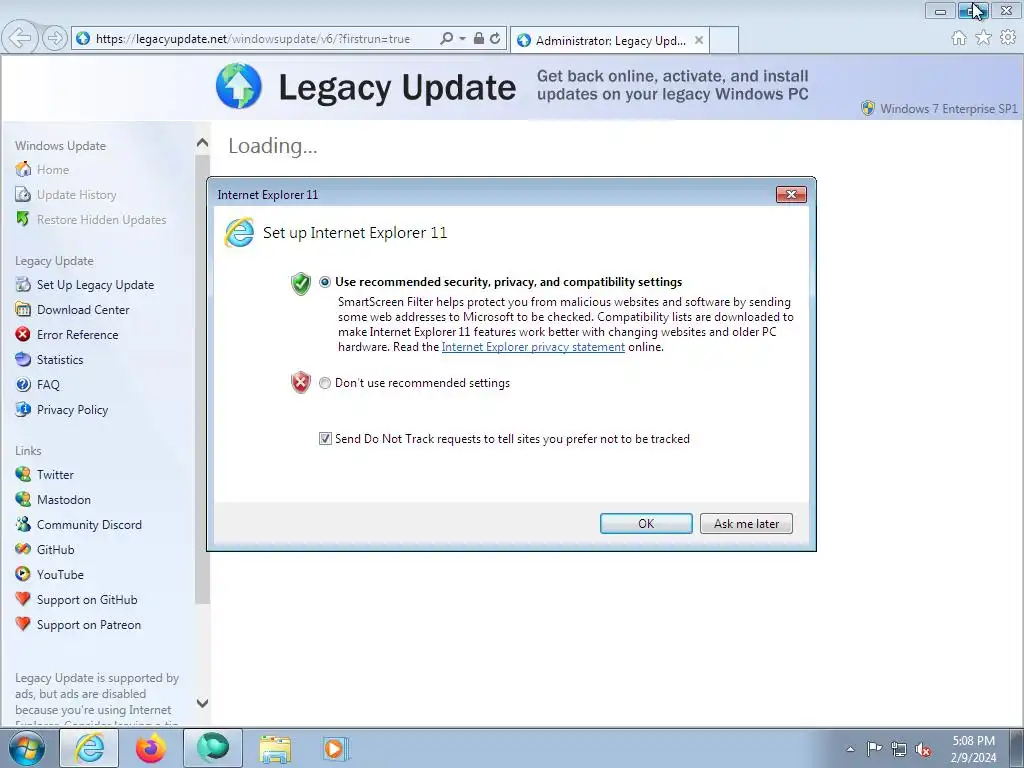Open Windows Media Player on taskbar
This screenshot has height=768, width=1024.
point(336,748)
